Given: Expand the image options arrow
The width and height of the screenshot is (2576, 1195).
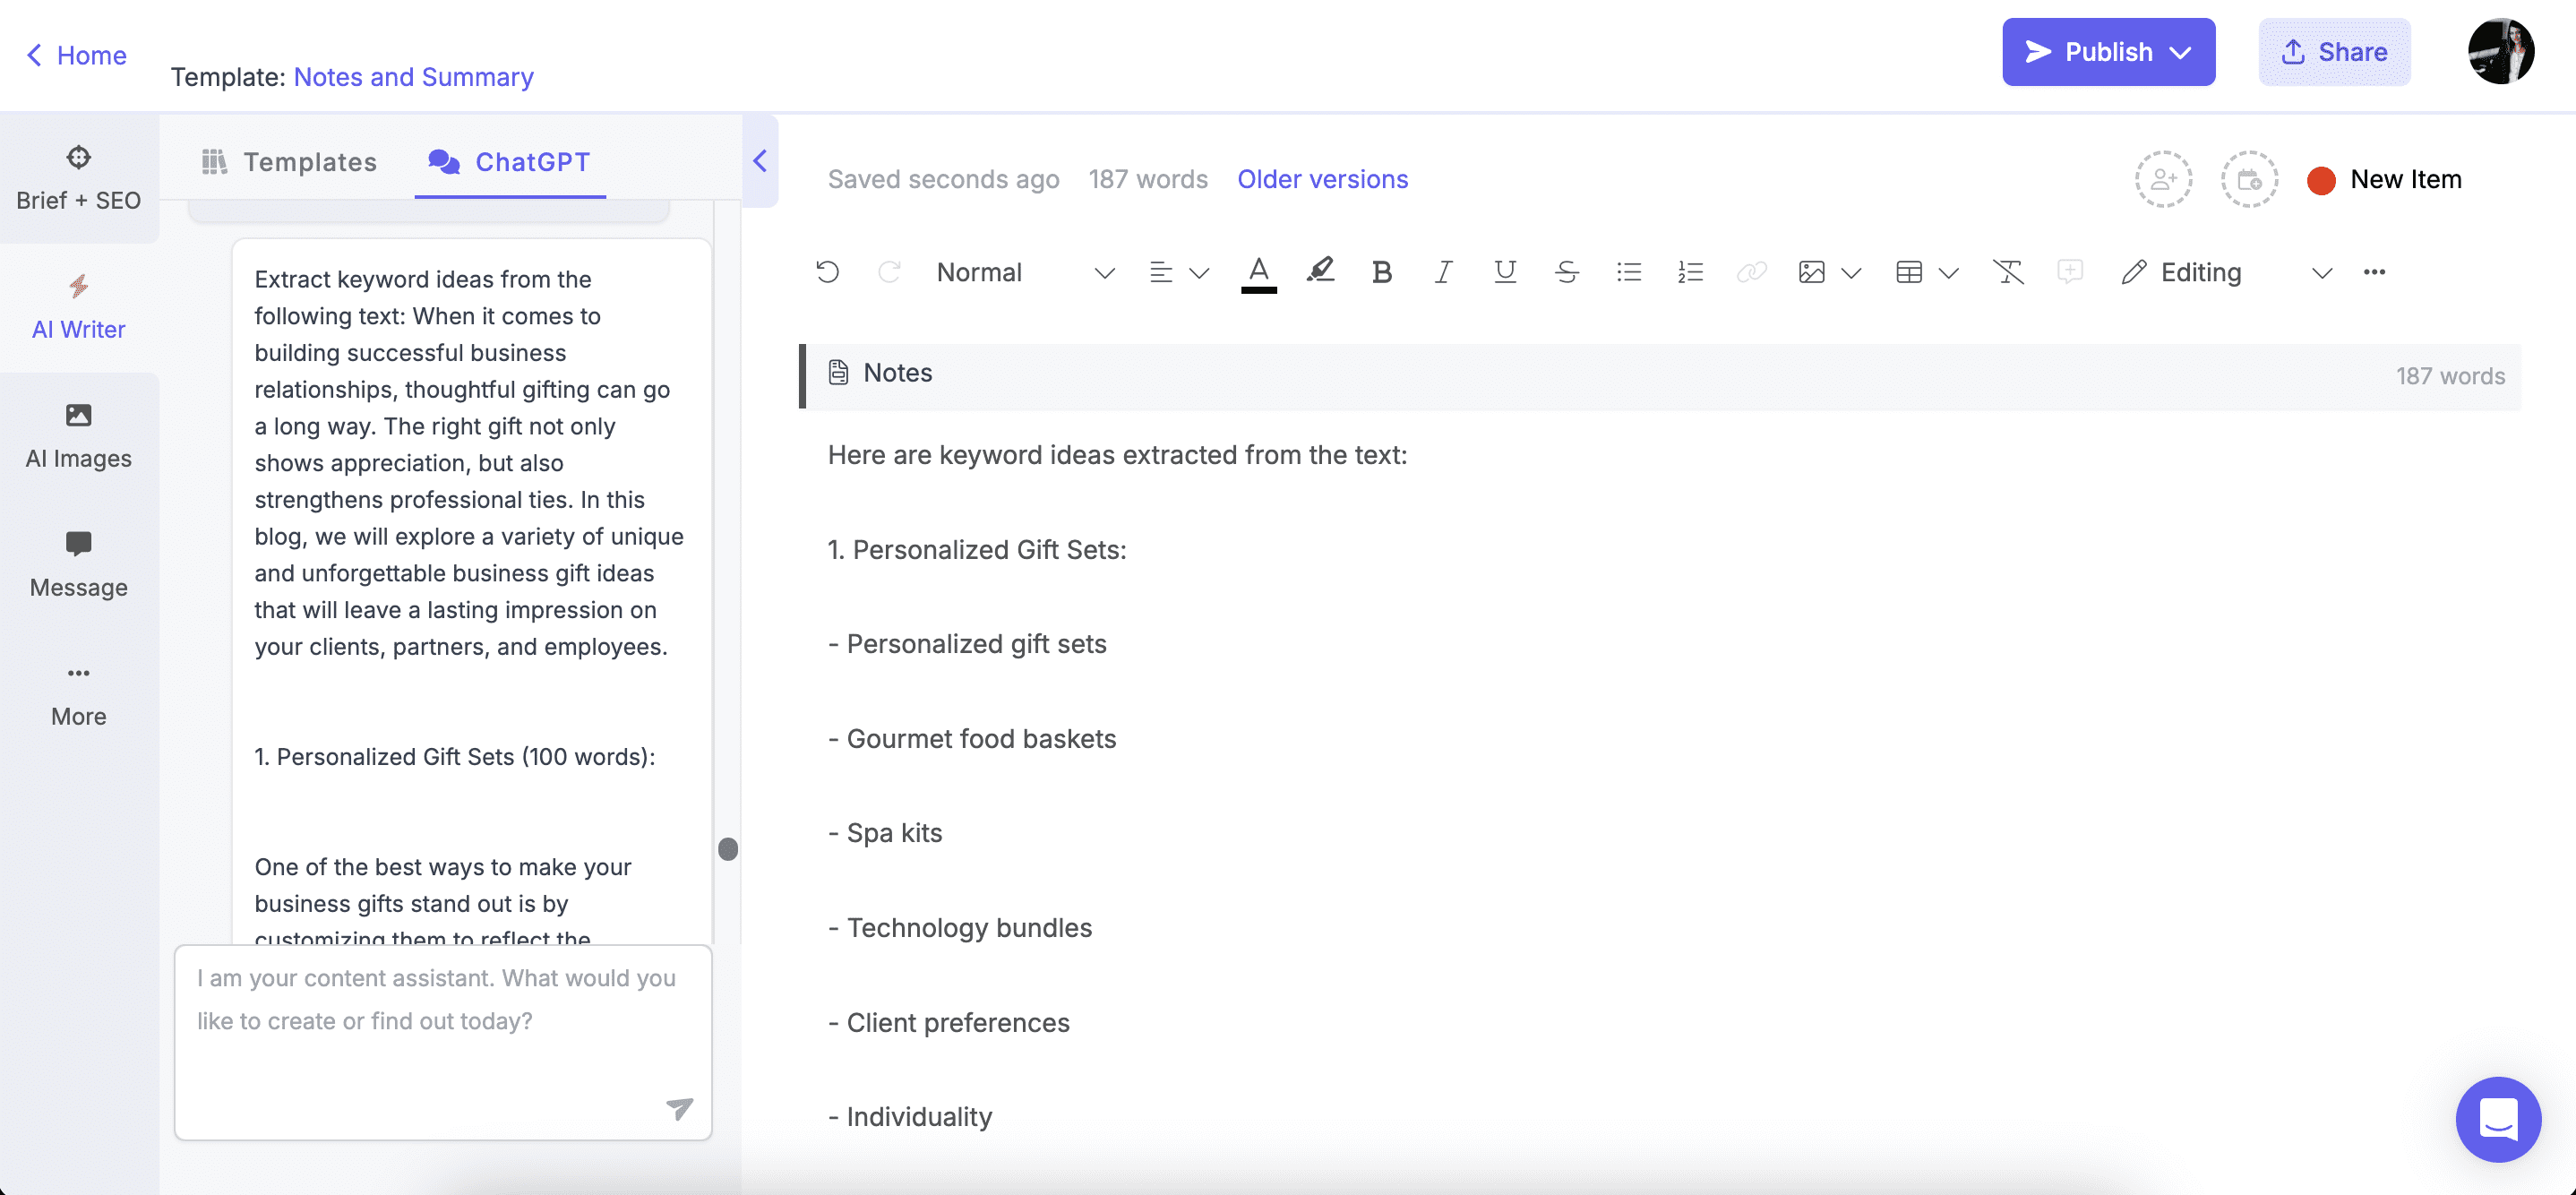Looking at the screenshot, I should coord(1851,273).
